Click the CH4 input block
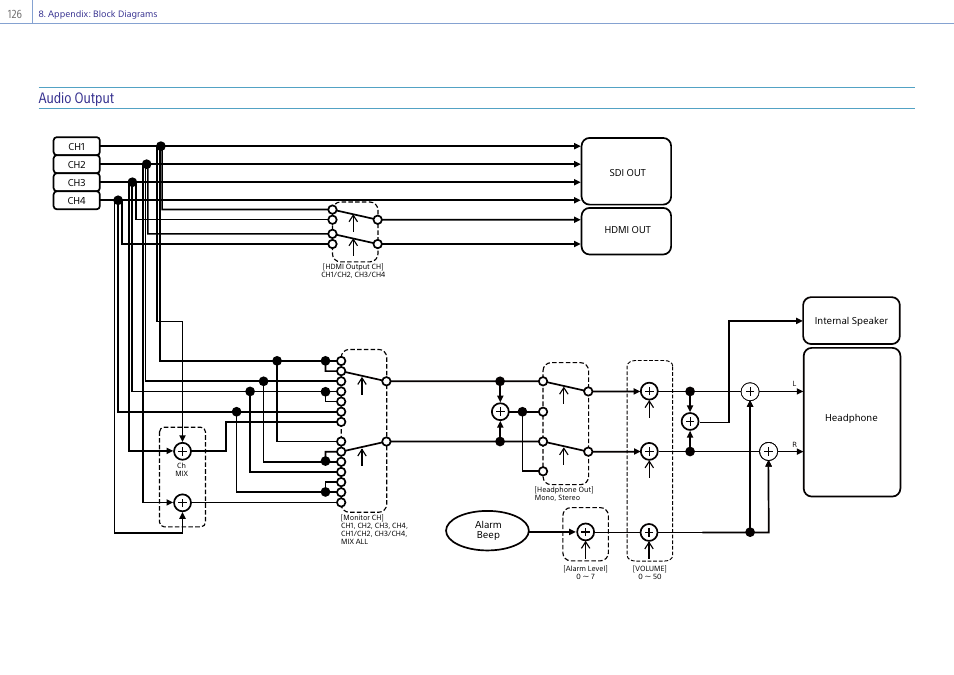This screenshot has width=954, height=675. click(77, 200)
